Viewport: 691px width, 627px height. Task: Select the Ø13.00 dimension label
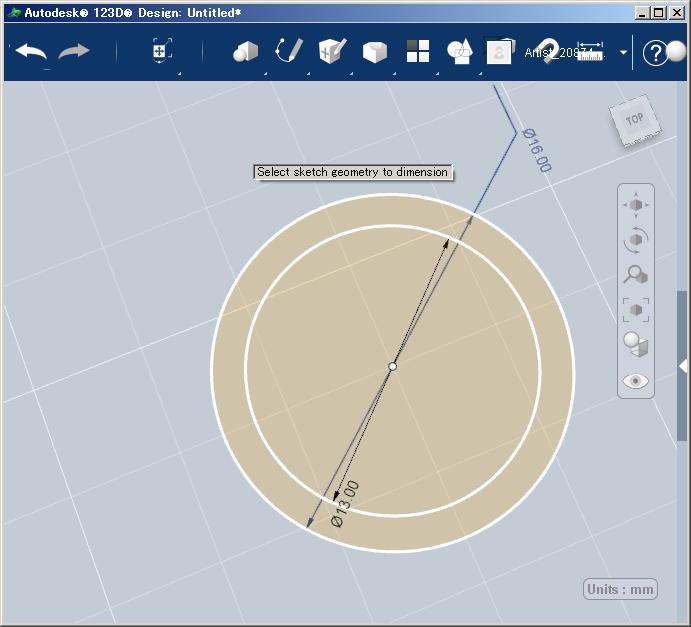(x=345, y=504)
